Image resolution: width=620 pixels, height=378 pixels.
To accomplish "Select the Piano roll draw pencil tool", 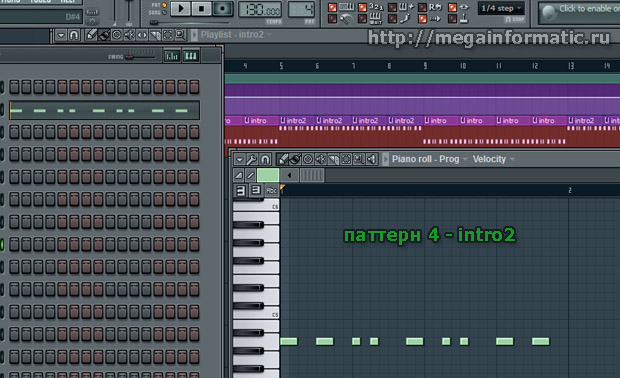I will click(282, 159).
